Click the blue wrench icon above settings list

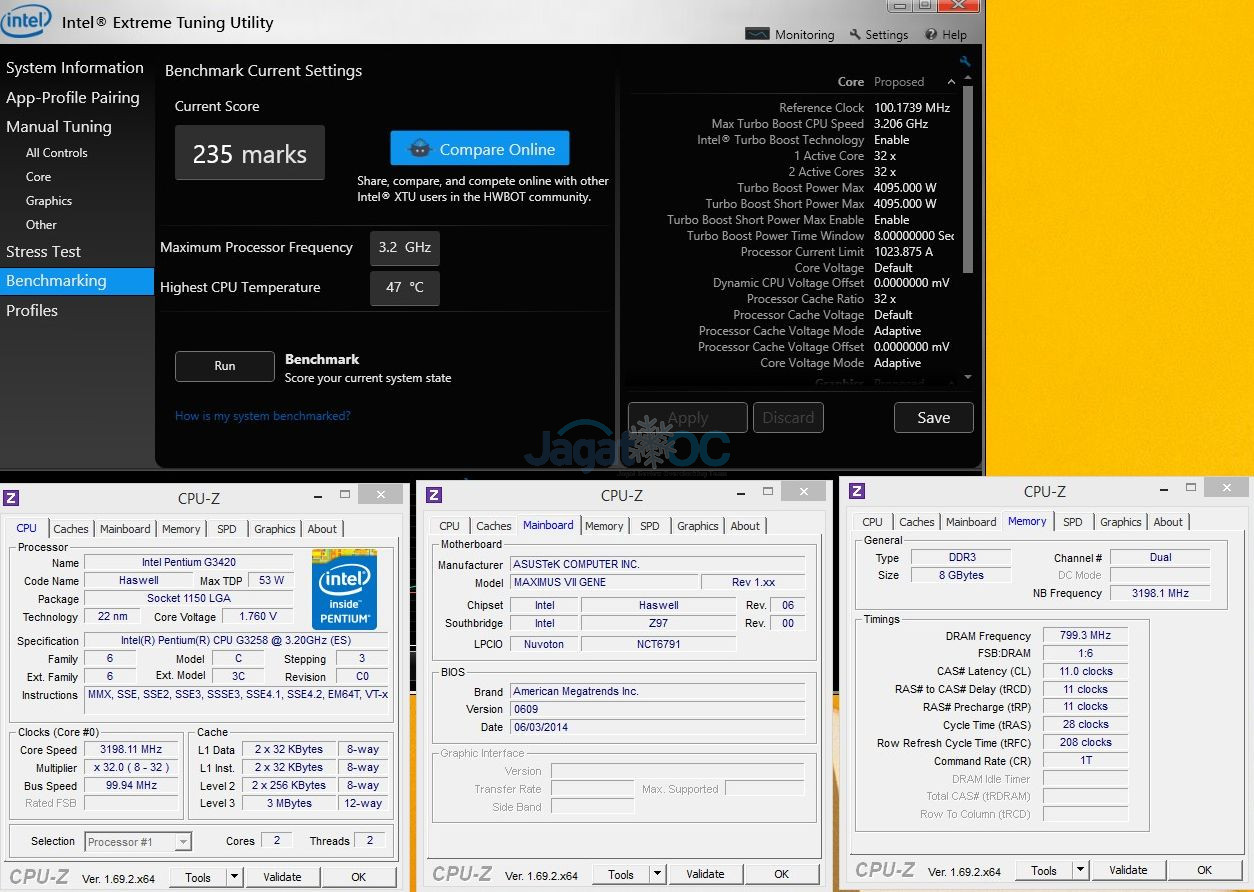[965, 62]
